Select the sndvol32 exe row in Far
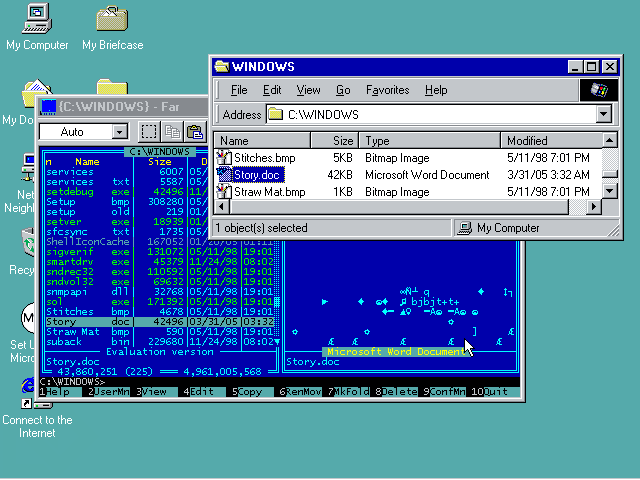 [160, 282]
